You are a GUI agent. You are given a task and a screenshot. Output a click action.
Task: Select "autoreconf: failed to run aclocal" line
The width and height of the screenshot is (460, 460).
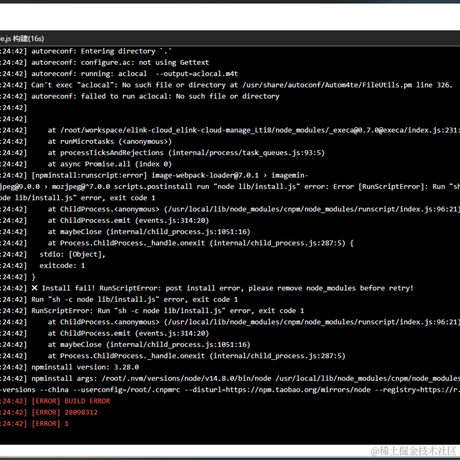coord(140,97)
